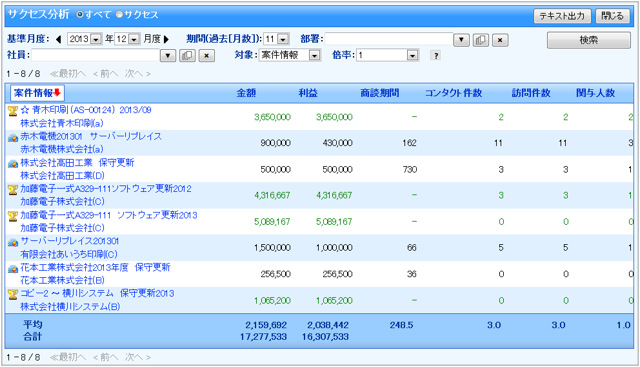Screen dimensions: 640x367
Task: Click the 検索 search button
Action: click(x=589, y=40)
